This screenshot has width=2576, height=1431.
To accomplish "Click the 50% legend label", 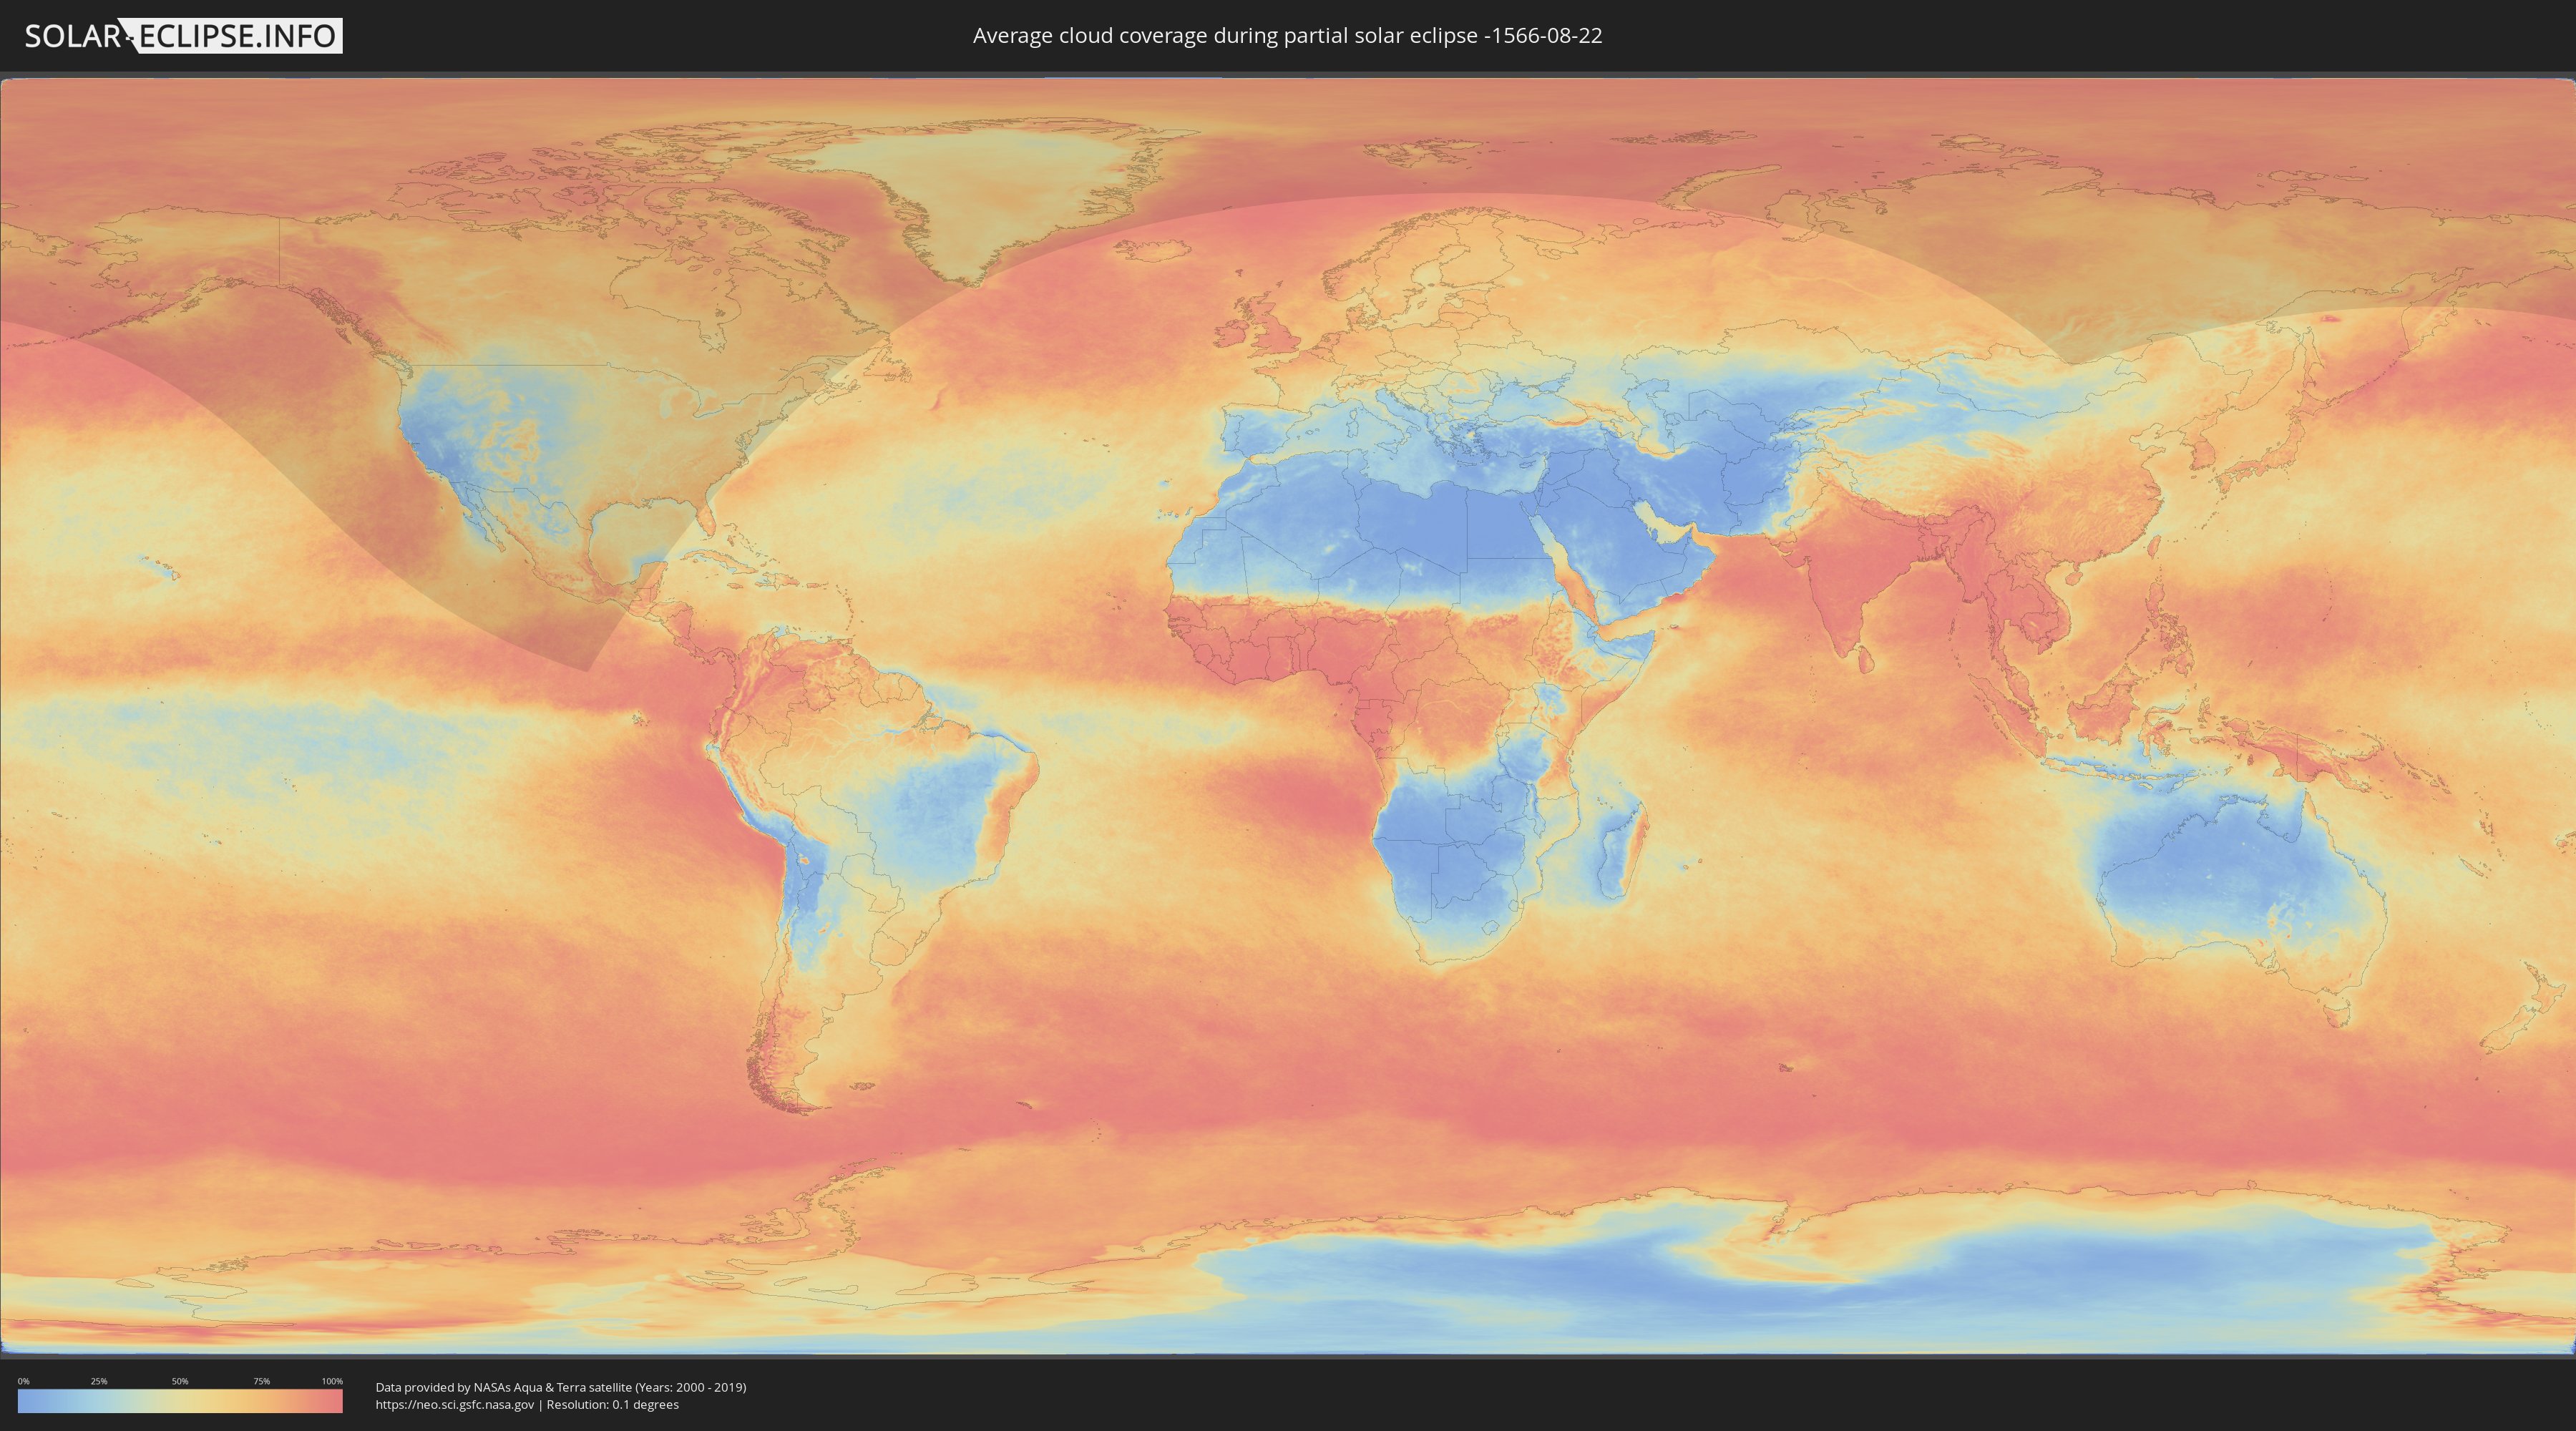I will click(x=180, y=1381).
